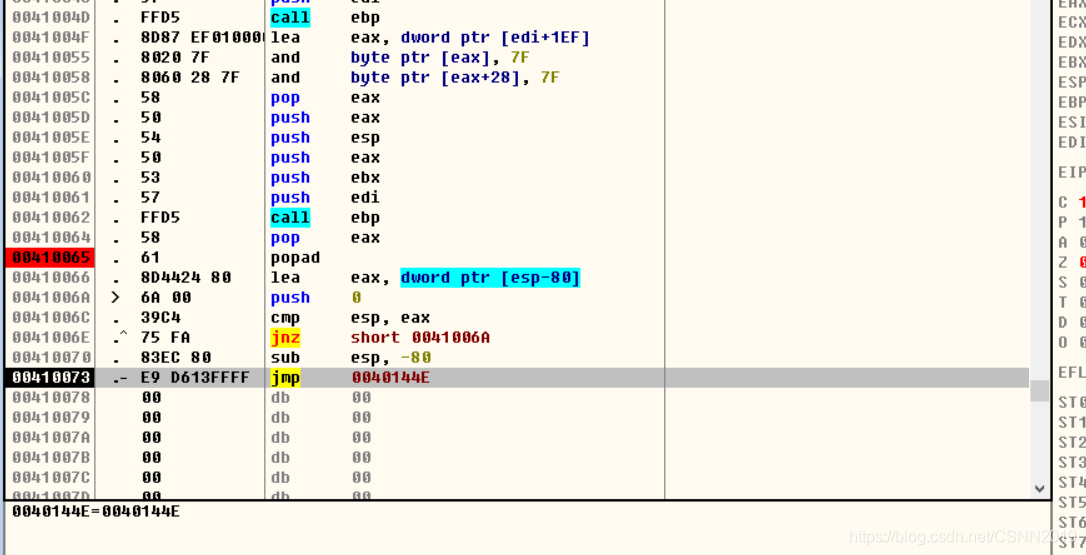Click address 00410073 in disassembly

[51, 378]
